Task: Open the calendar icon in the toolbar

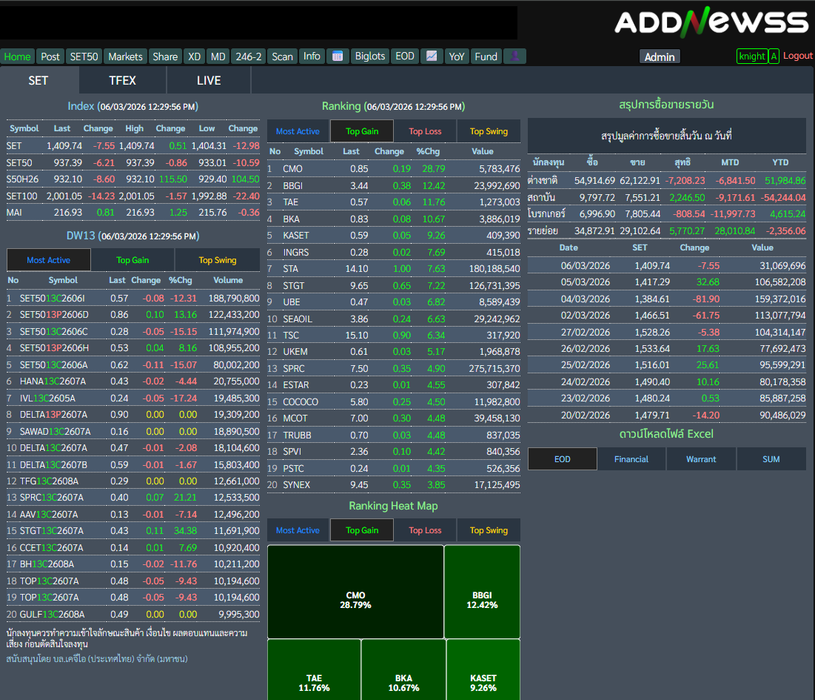Action: pos(338,57)
